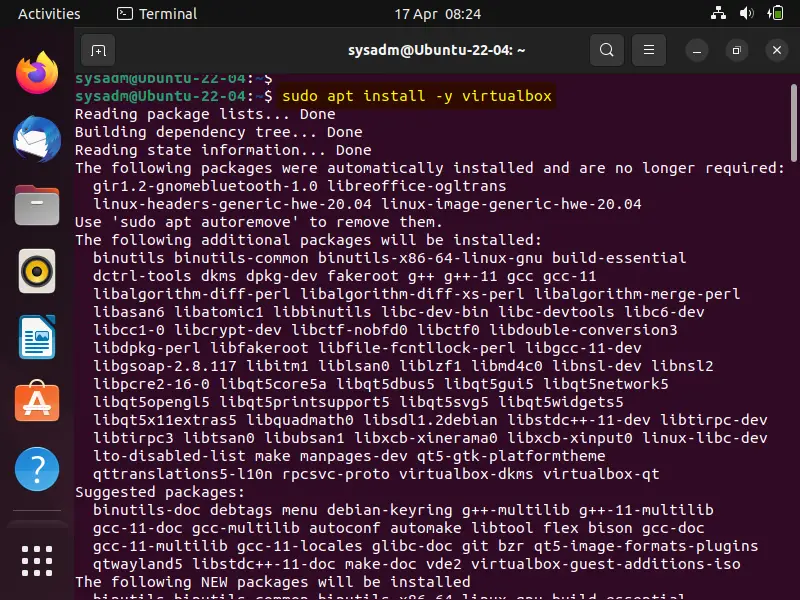Open a new terminal tab
Image resolution: width=800 pixels, height=600 pixels.
tap(98, 51)
